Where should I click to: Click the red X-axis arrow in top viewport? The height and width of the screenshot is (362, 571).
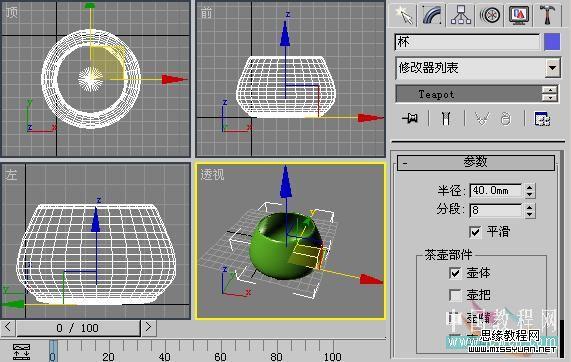[x=174, y=79]
